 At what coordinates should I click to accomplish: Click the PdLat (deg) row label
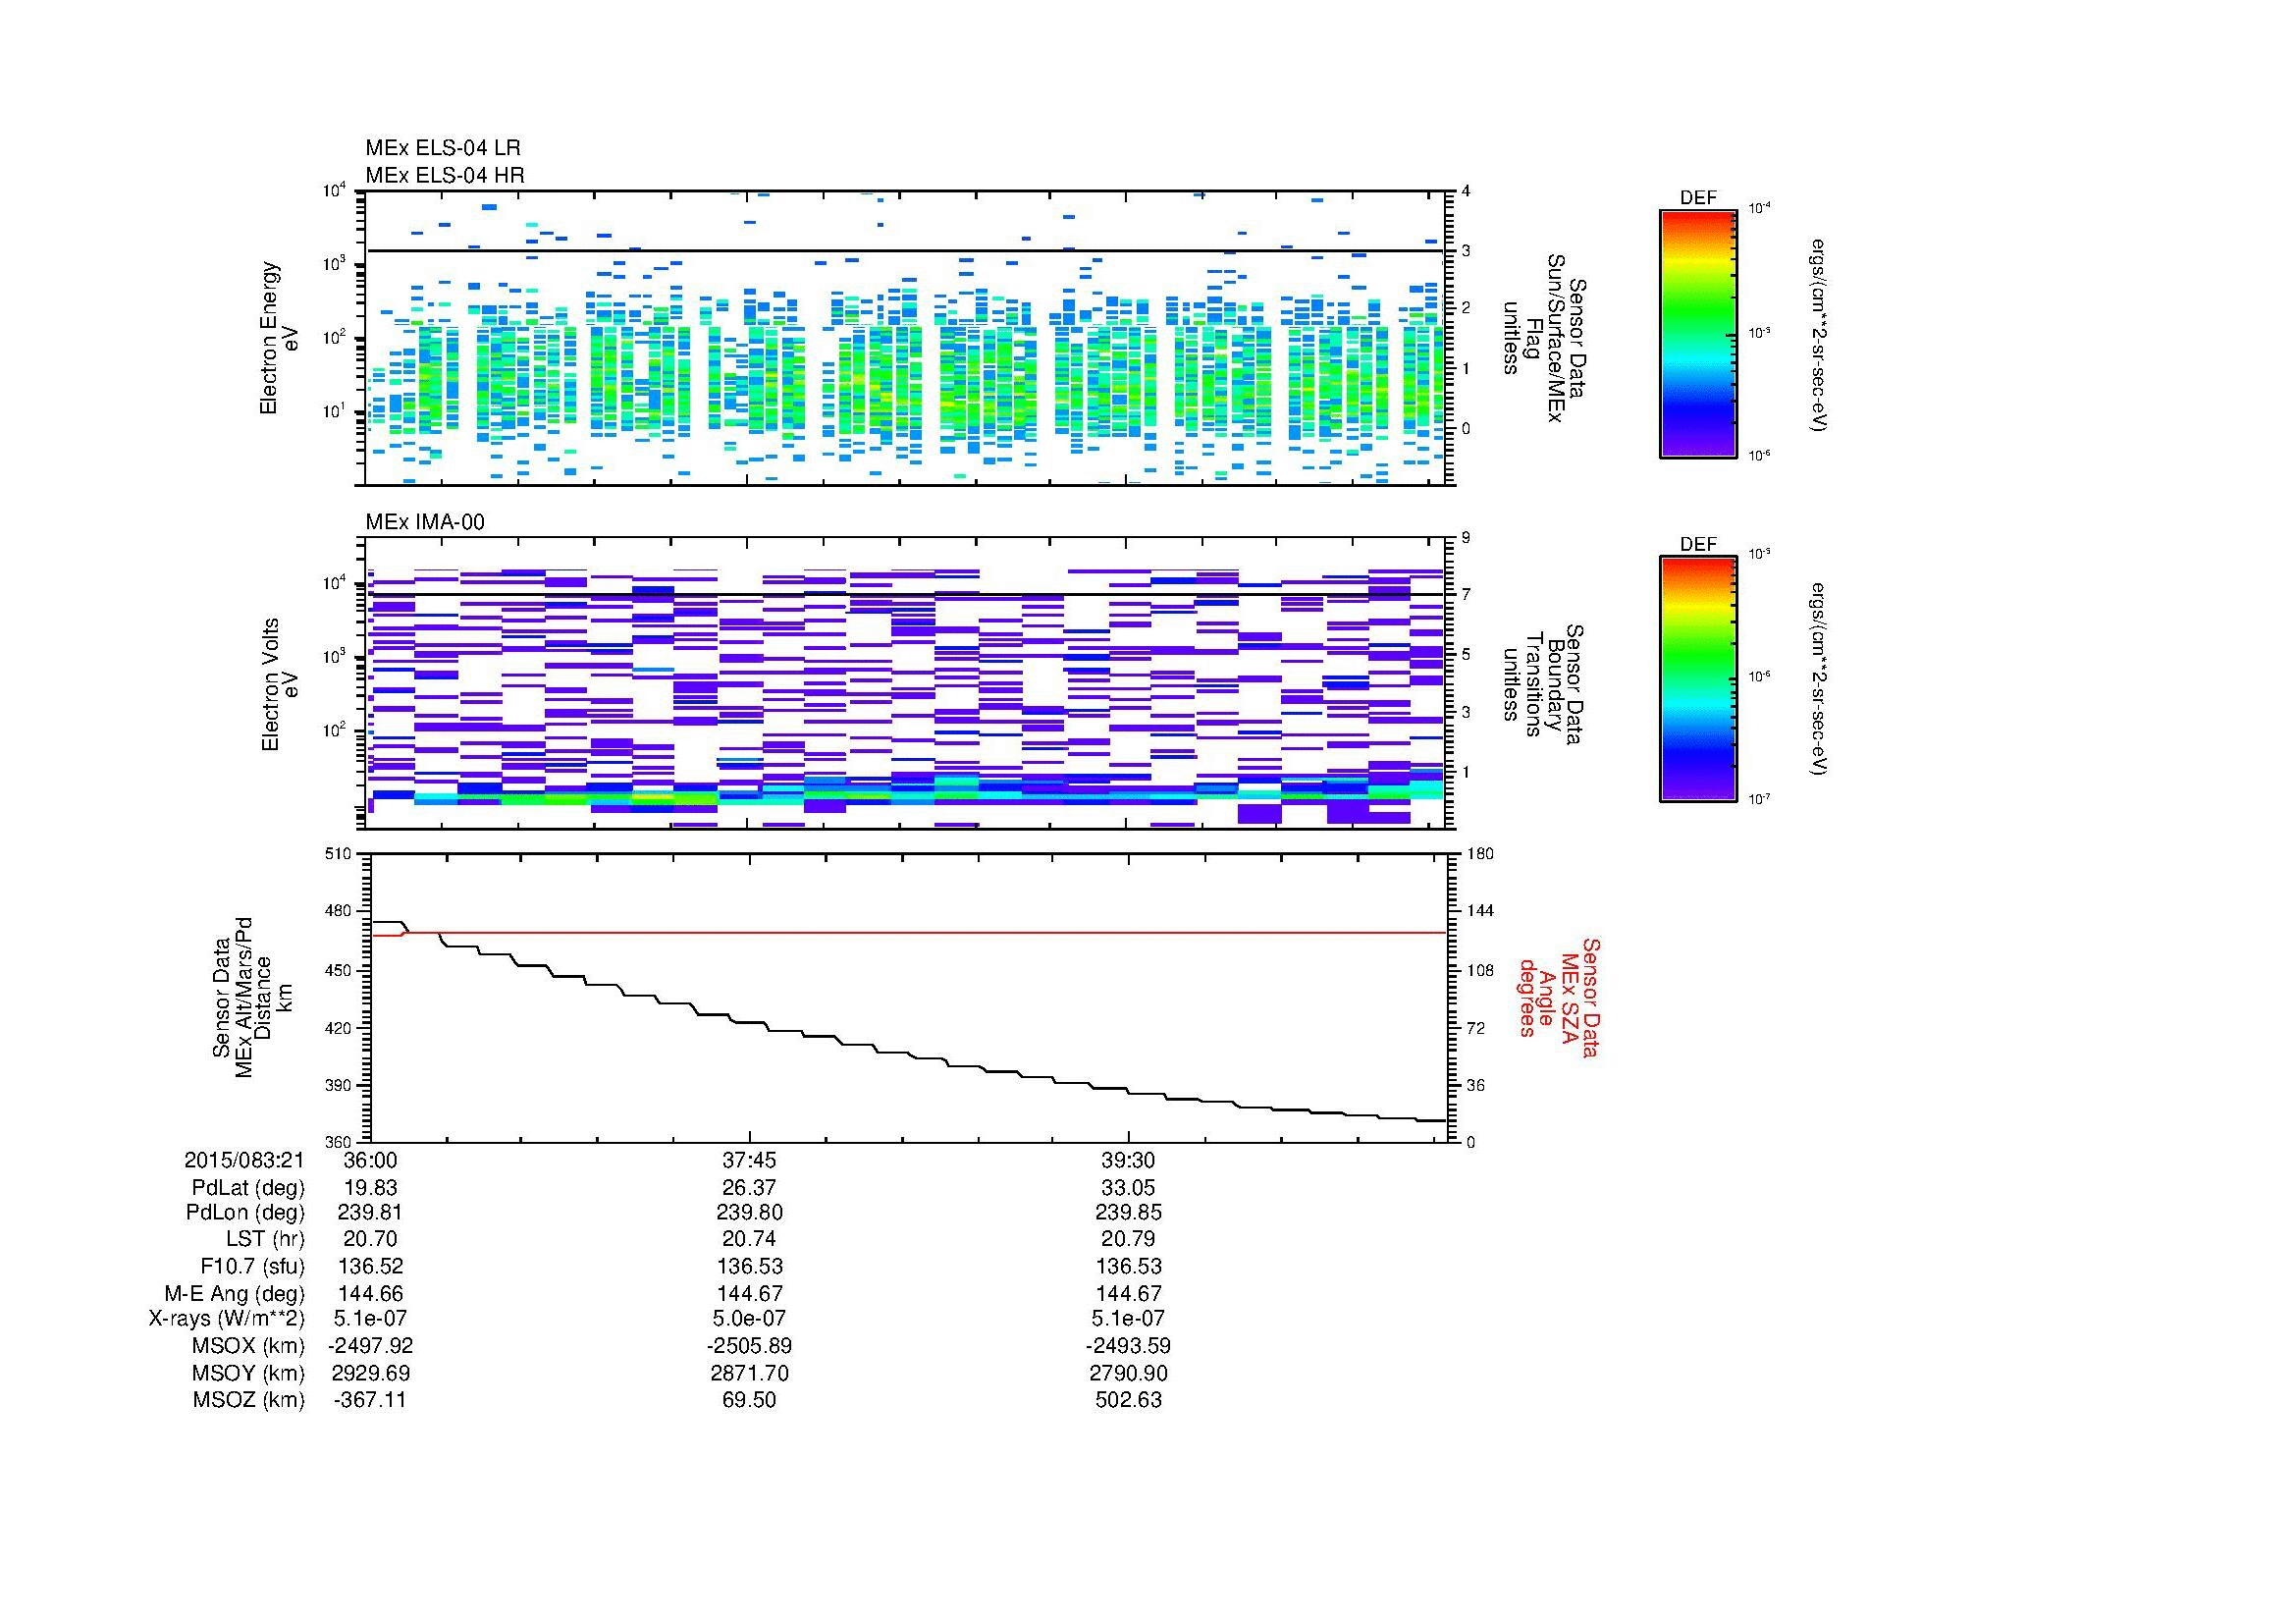pos(248,1188)
